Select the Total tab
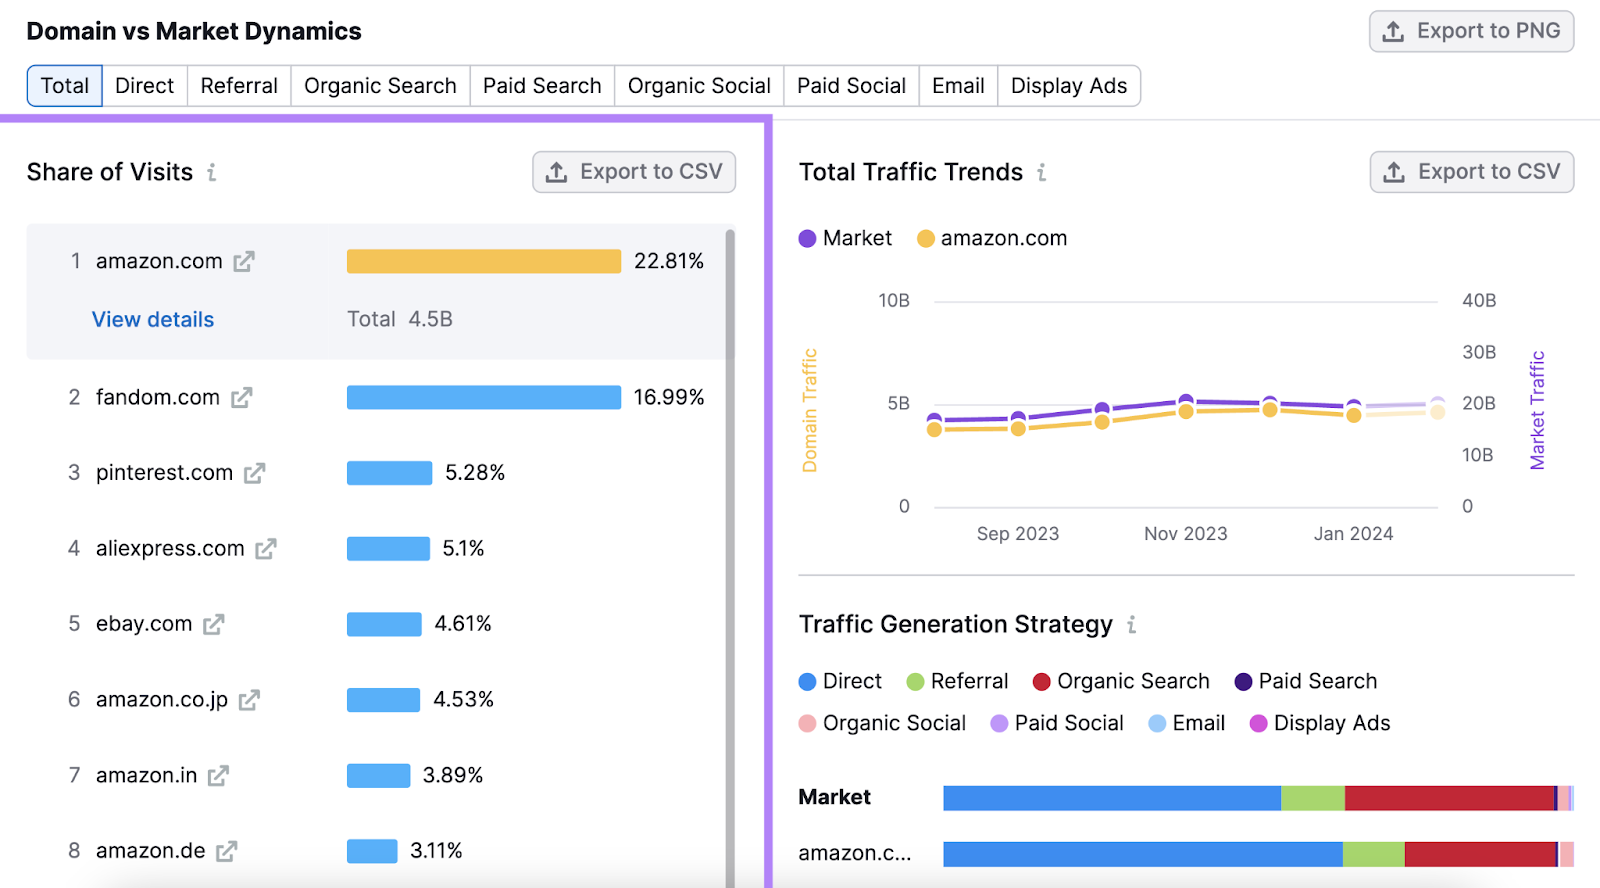The image size is (1600, 888). (65, 86)
